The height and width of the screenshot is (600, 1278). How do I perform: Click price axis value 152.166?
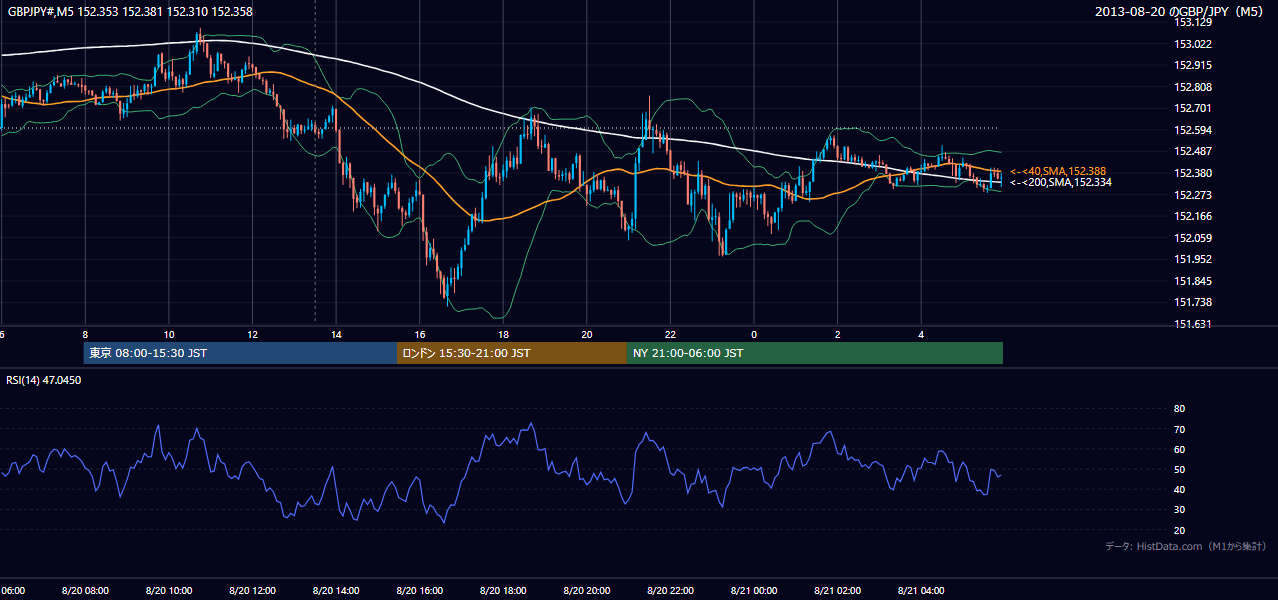pos(1193,216)
